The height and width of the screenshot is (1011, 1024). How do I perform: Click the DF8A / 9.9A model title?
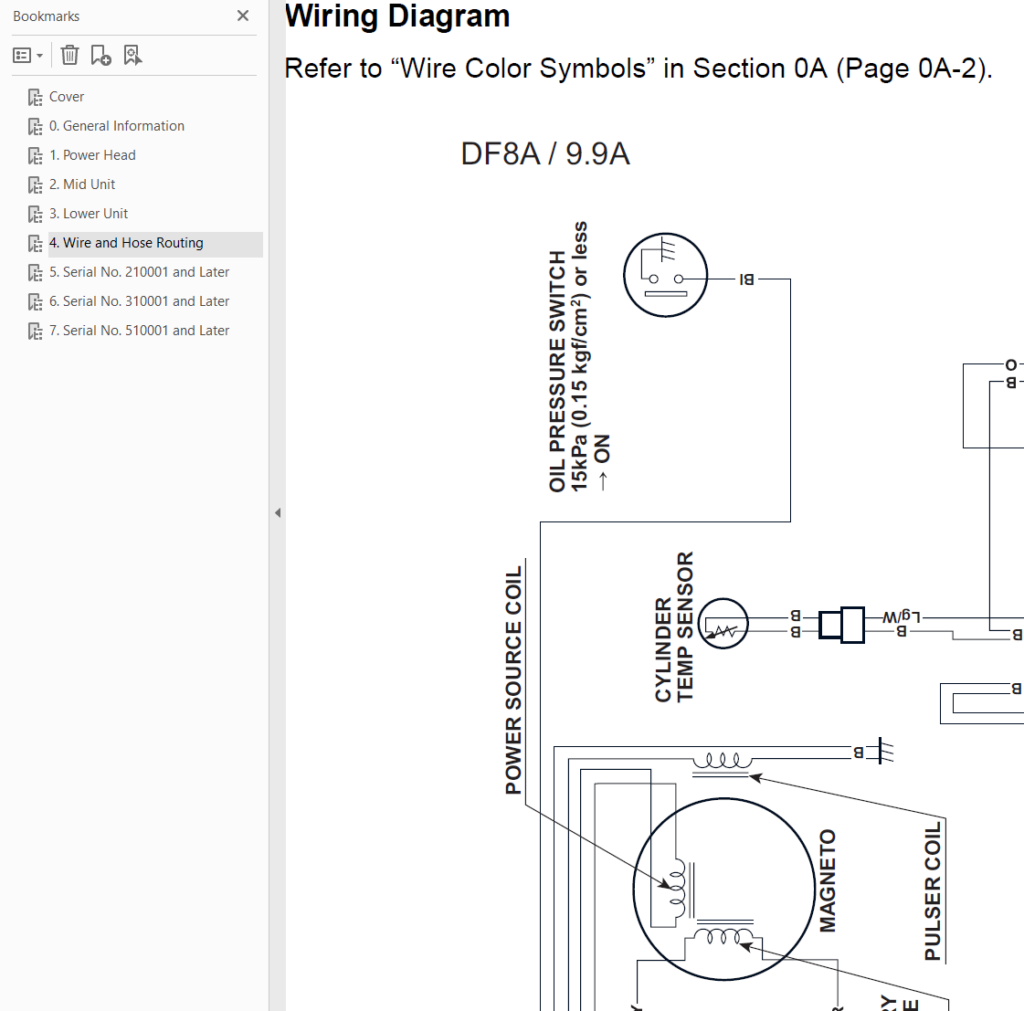(545, 155)
